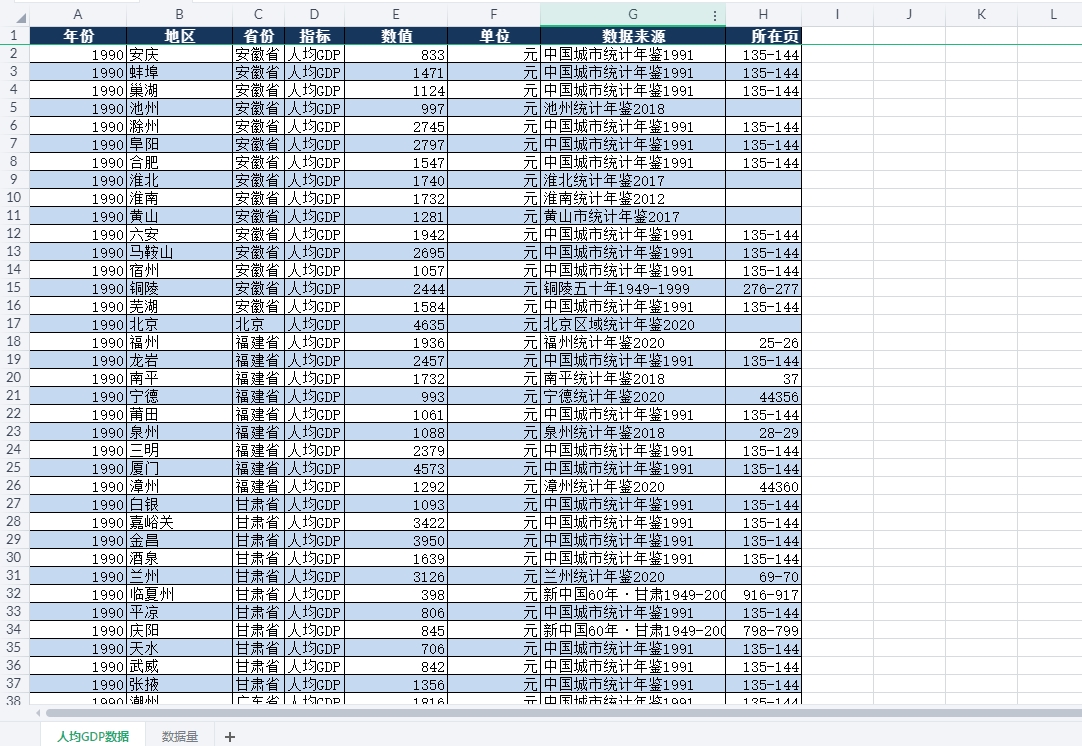
Task: Switch to the 人均GDP数据 sheet tab
Action: click(93, 736)
